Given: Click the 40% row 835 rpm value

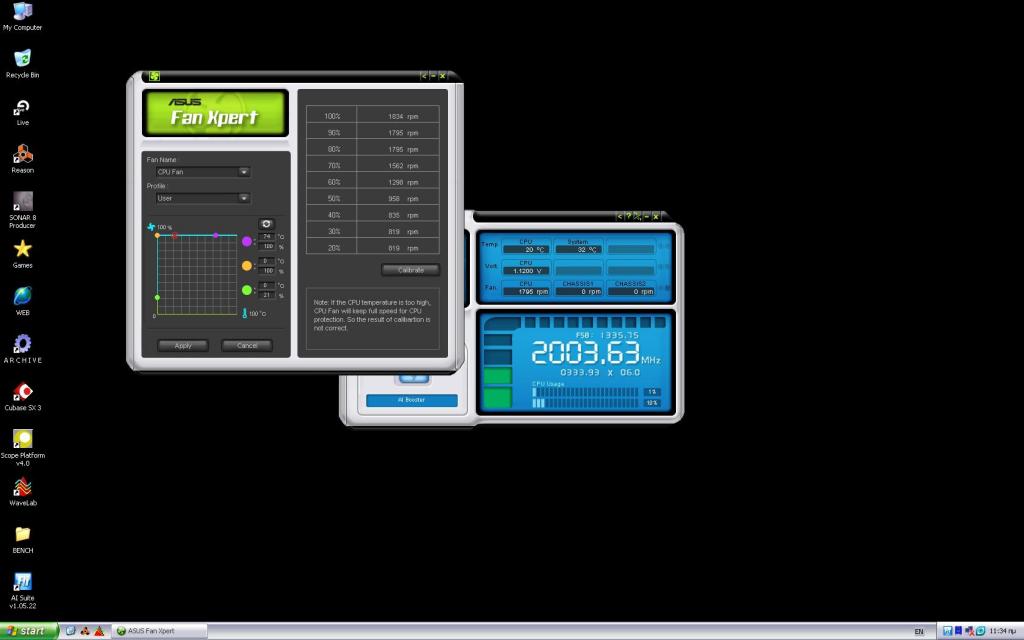Looking at the screenshot, I should [x=403, y=215].
